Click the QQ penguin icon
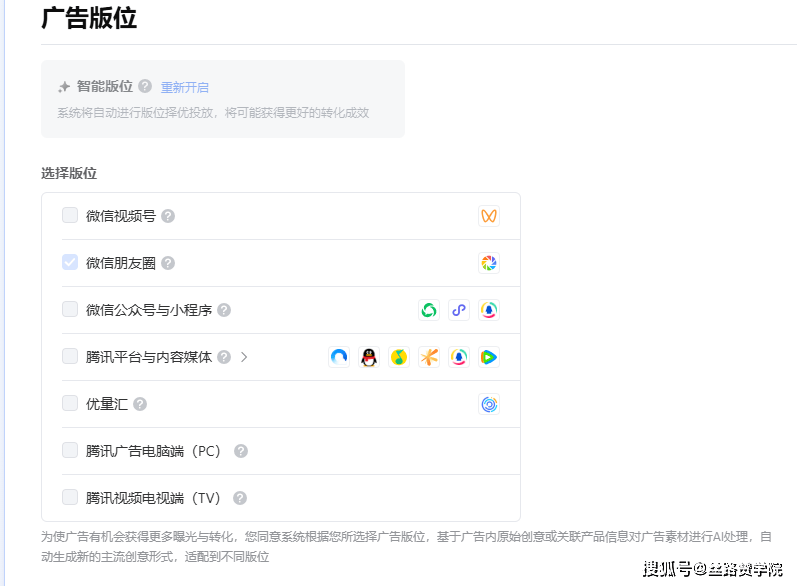Screen dimensions: 797x586 pyautogui.click(x=369, y=357)
